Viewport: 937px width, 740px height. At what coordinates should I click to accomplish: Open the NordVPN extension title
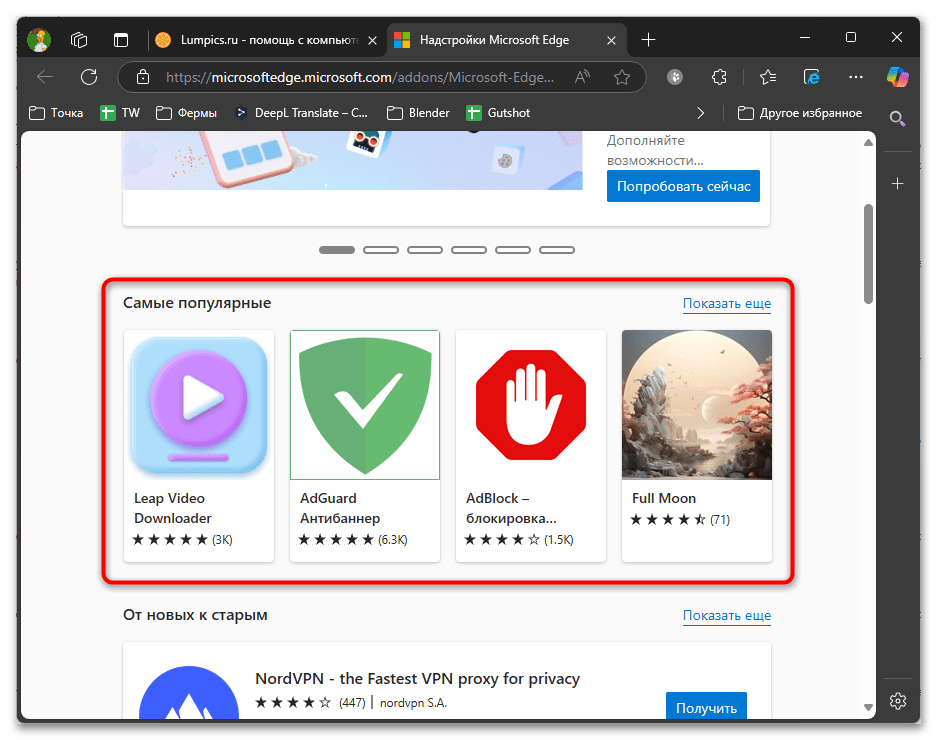tap(417, 679)
